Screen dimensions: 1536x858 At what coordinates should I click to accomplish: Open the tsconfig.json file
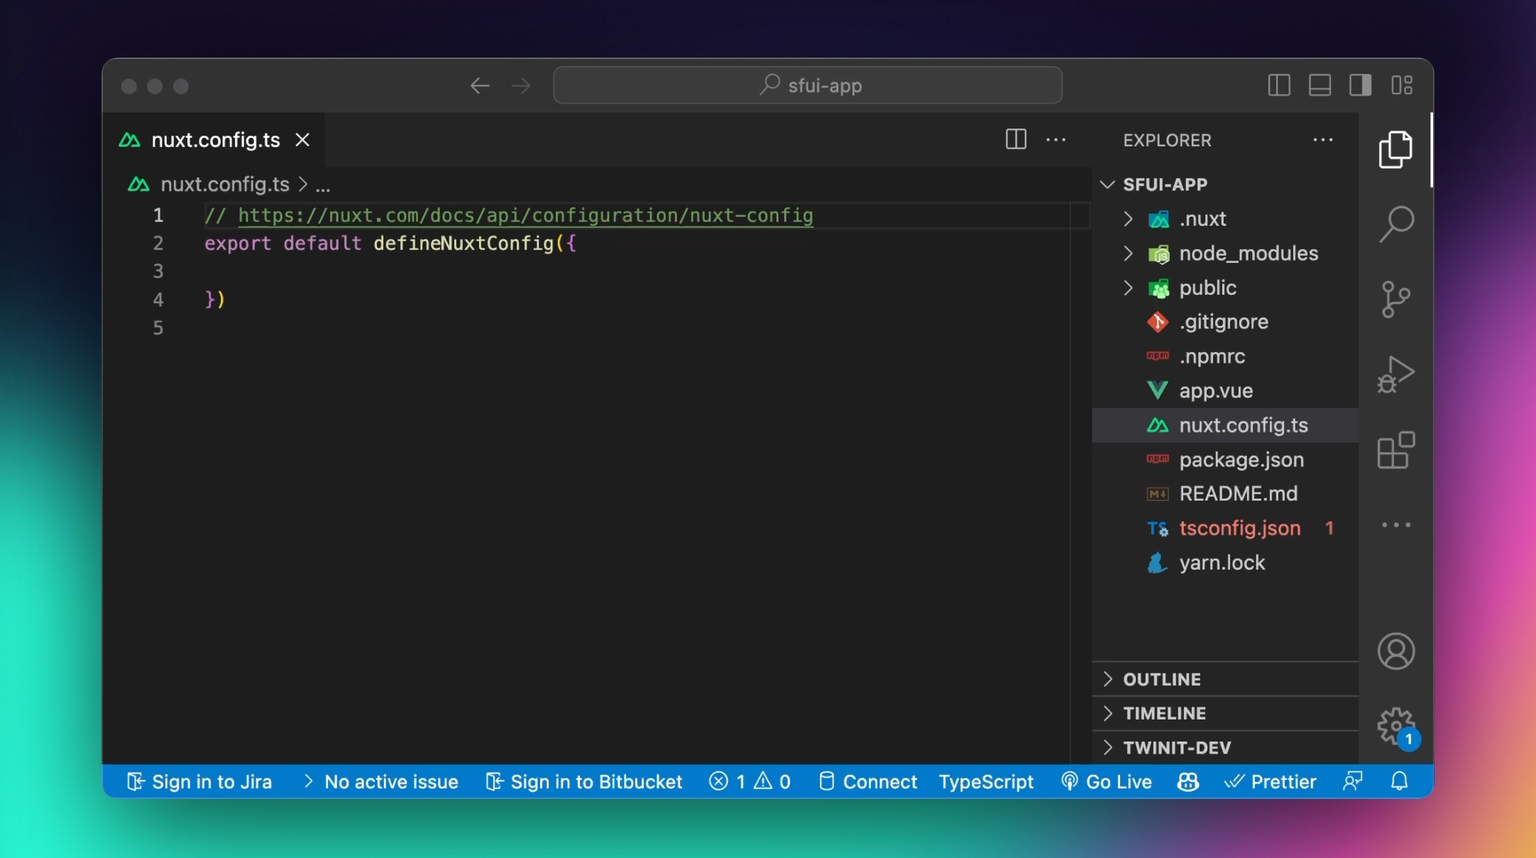[x=1225, y=528]
